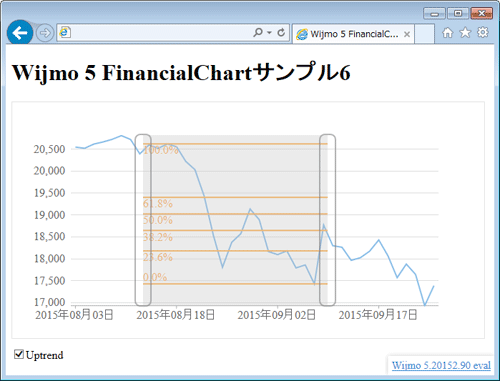Click the 0.0% Fibonacci level label
The width and height of the screenshot is (500, 381).
point(155,277)
